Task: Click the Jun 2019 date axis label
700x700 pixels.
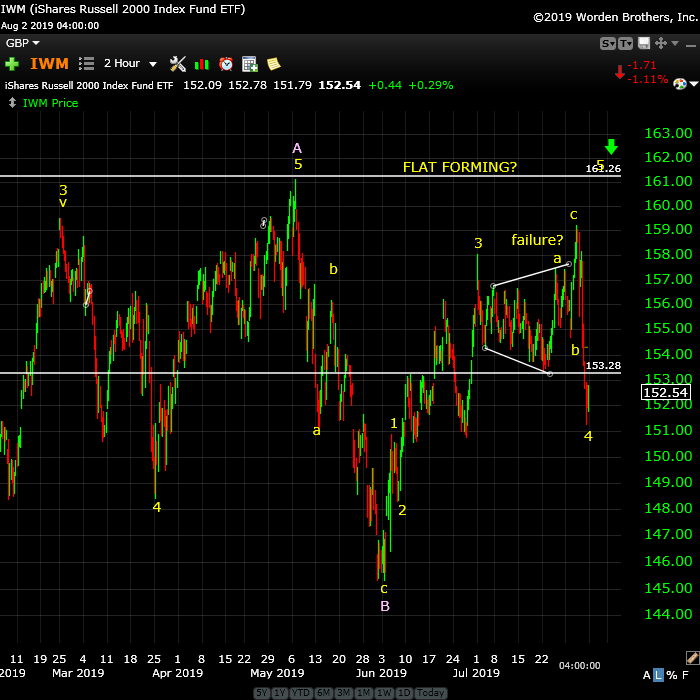Action: (x=381, y=673)
